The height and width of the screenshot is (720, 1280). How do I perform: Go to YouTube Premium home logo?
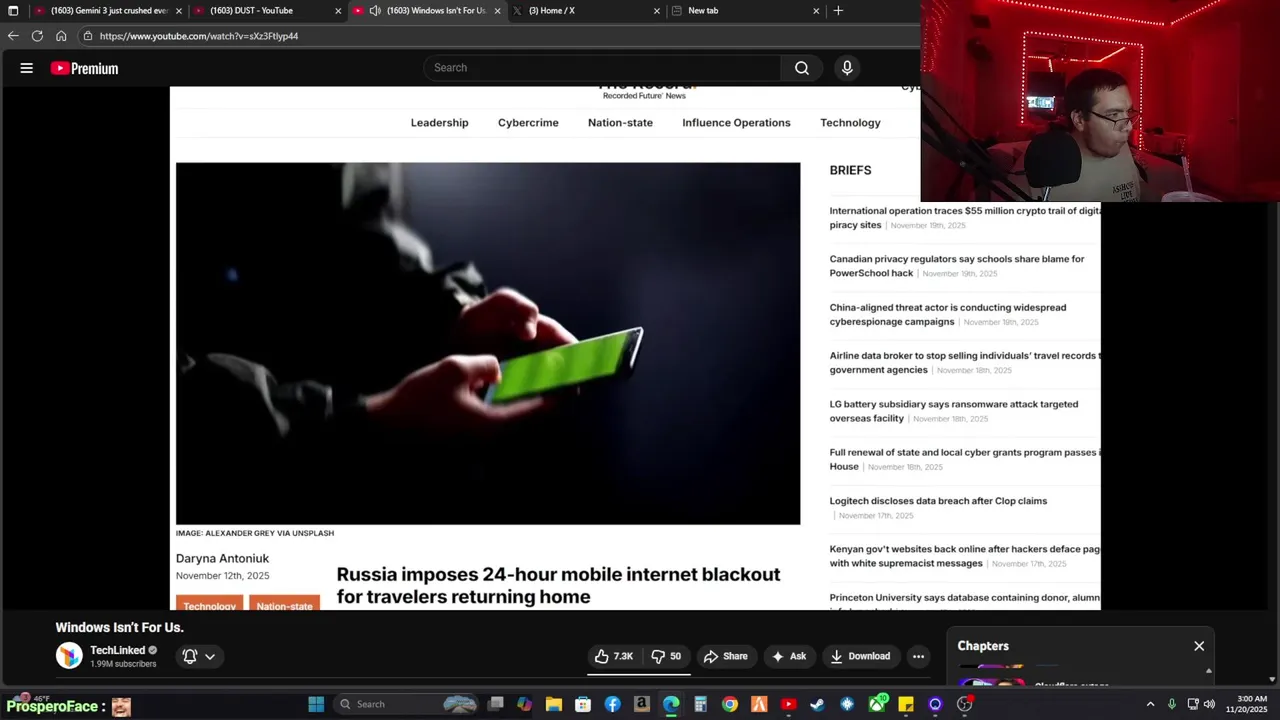(x=85, y=68)
